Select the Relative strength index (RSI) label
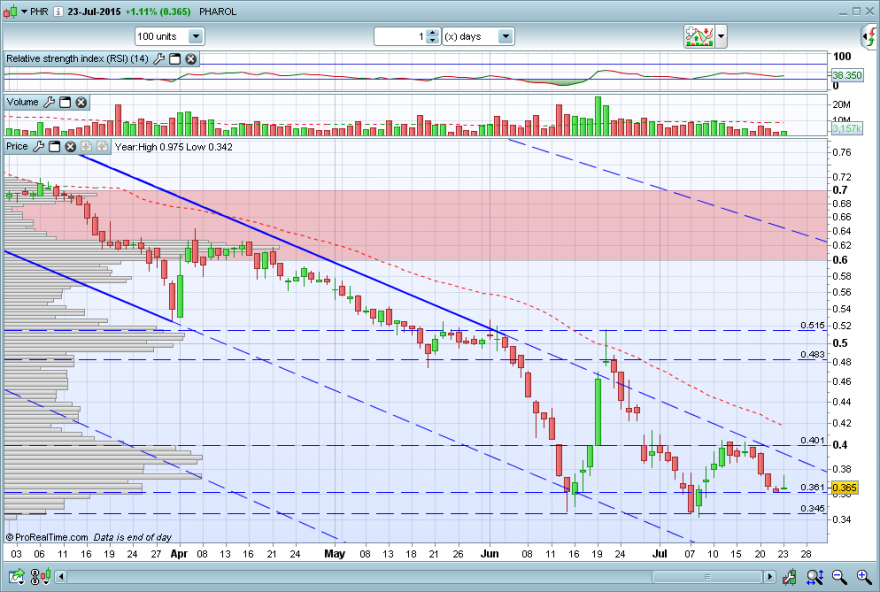Image resolution: width=880 pixels, height=592 pixels. 77,58
